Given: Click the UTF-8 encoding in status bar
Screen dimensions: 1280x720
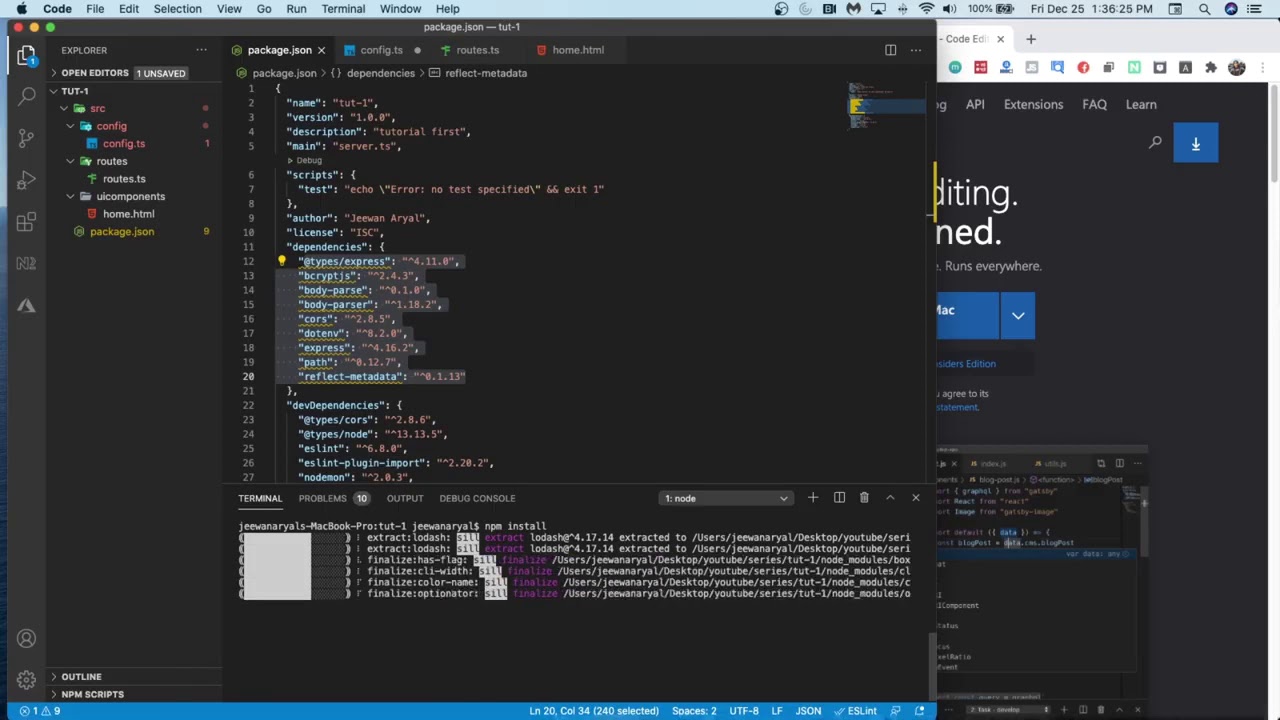Looking at the screenshot, I should coord(743,711).
